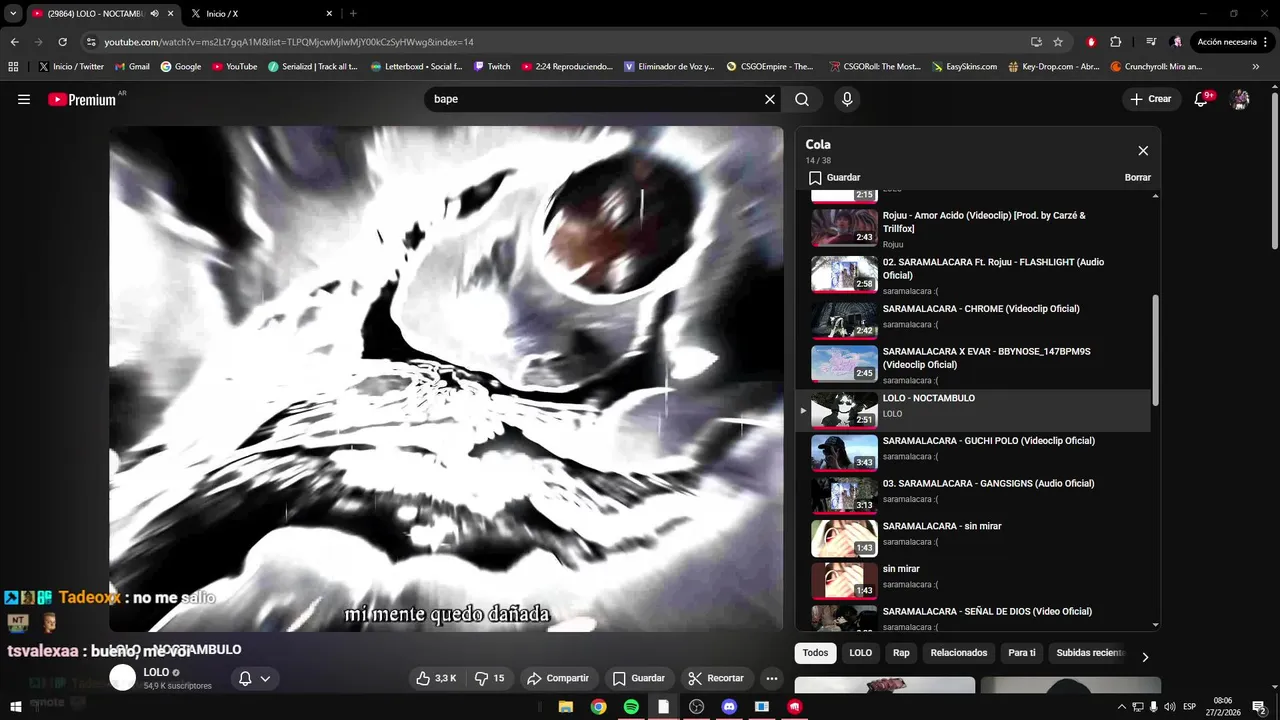The image size is (1280, 720).
Task: Show more bookmarks with double chevron
Action: 1256,67
